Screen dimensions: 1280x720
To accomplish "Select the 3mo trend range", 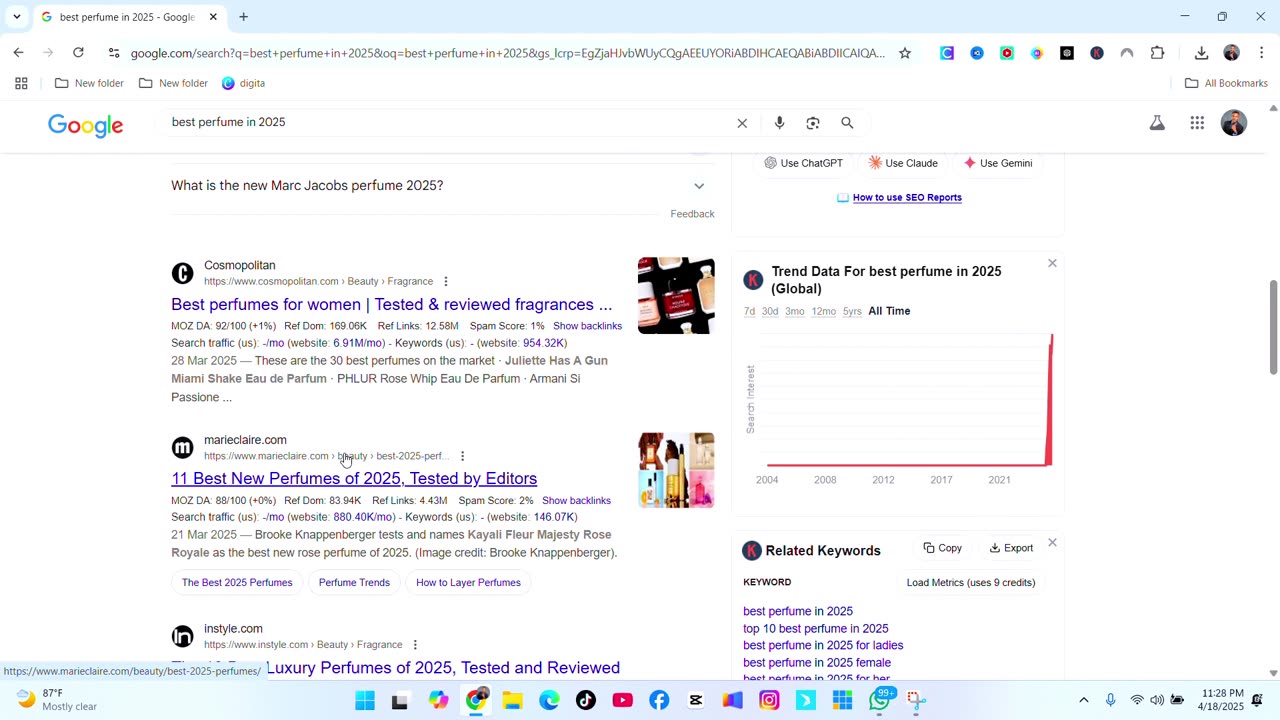I will [x=795, y=311].
